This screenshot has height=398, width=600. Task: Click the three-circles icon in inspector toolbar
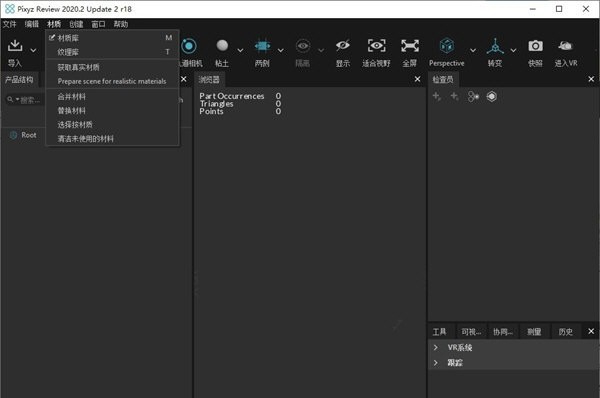tap(473, 96)
